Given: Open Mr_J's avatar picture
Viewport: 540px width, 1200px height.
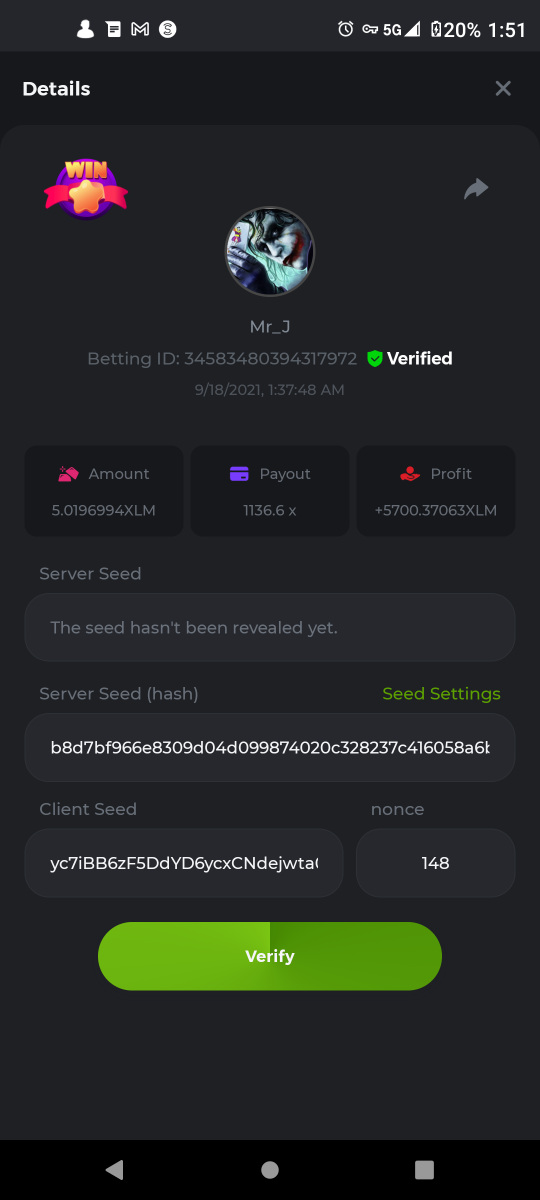Looking at the screenshot, I should click(270, 252).
